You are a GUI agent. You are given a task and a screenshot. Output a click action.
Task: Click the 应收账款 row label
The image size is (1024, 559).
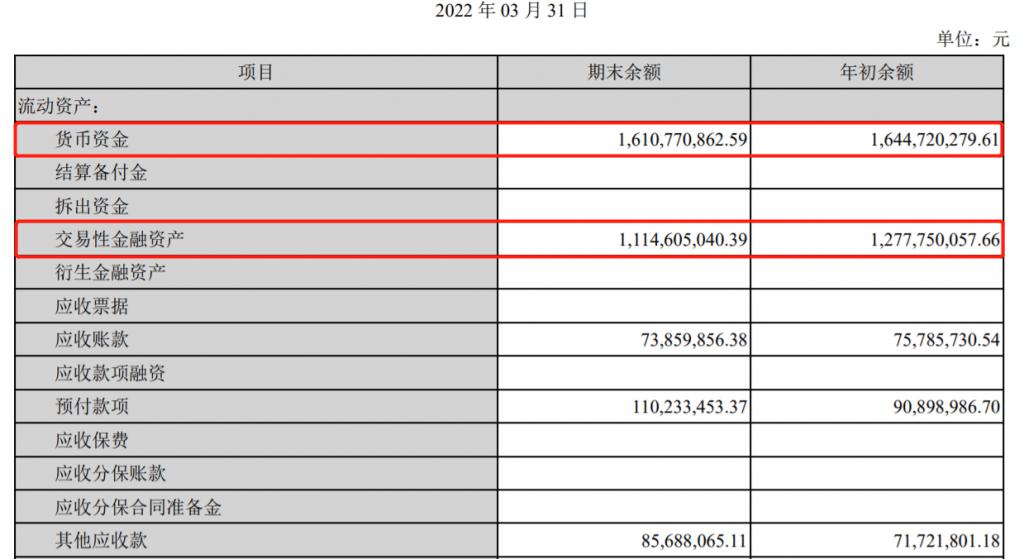click(x=92, y=340)
